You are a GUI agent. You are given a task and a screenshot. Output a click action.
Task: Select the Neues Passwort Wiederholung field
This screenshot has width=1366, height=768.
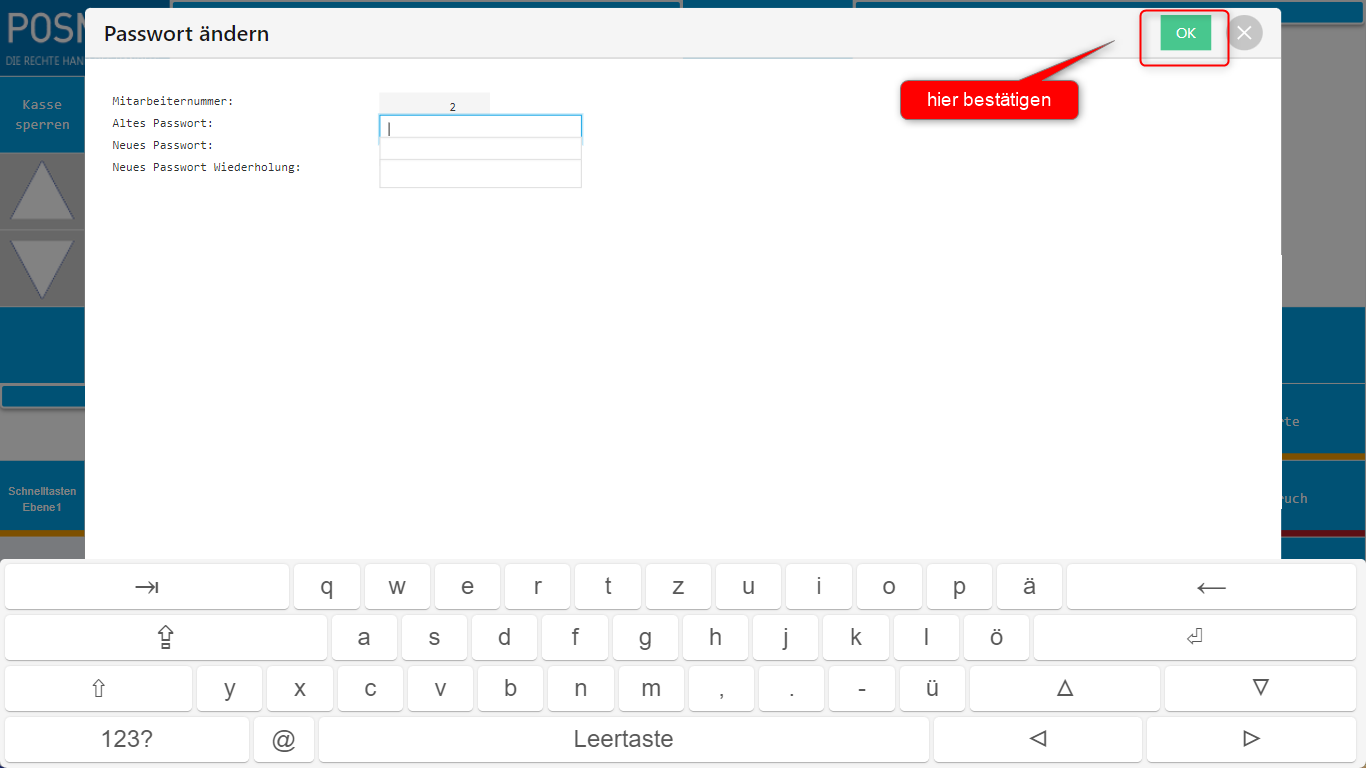pyautogui.click(x=480, y=173)
